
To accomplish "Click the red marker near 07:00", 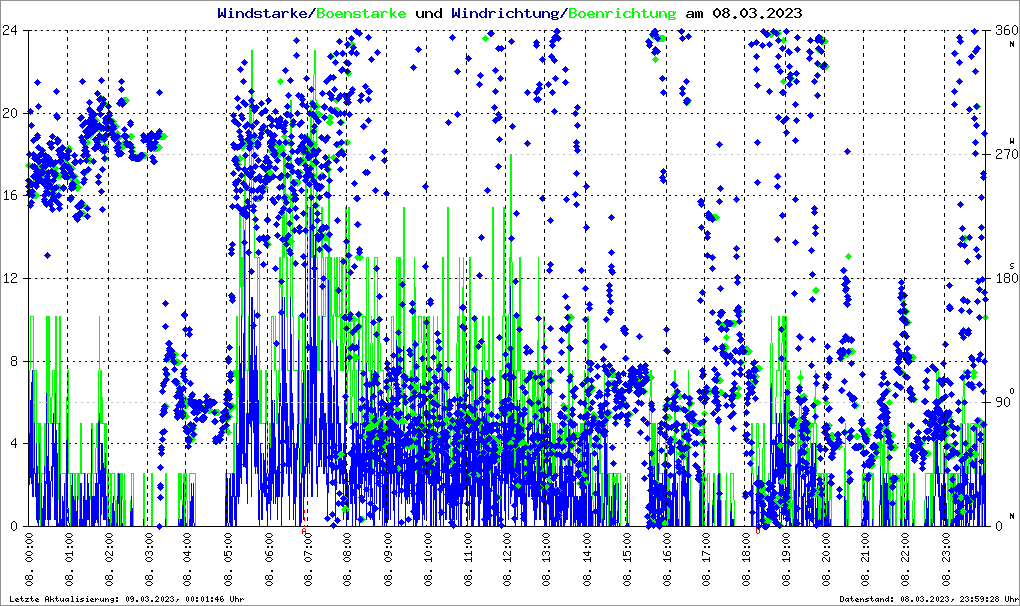I will 305,531.
